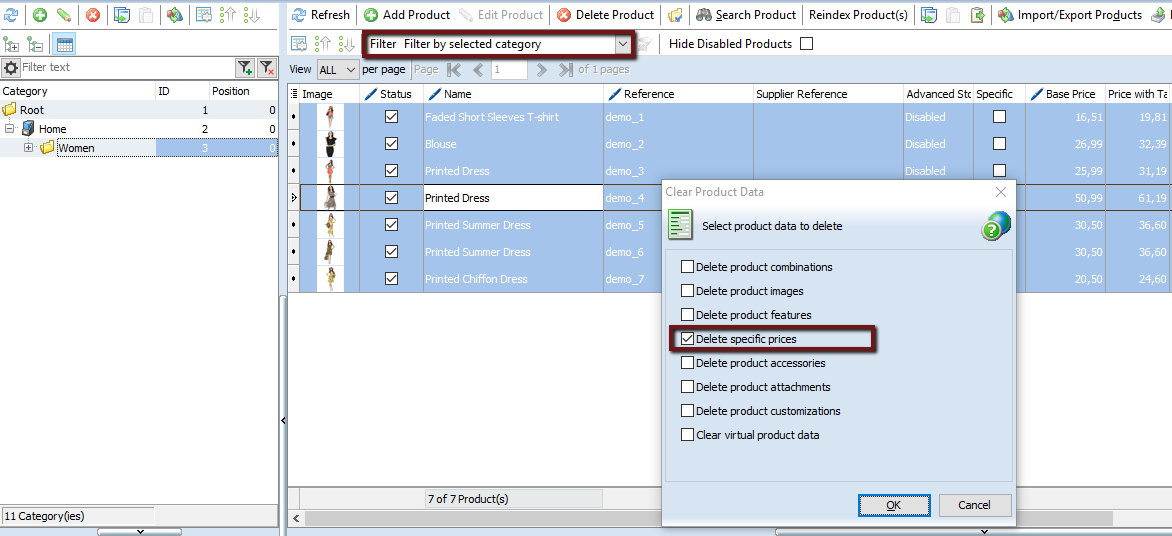The height and width of the screenshot is (536, 1172).
Task: Click the Blouse product thumbnail
Action: [330, 144]
